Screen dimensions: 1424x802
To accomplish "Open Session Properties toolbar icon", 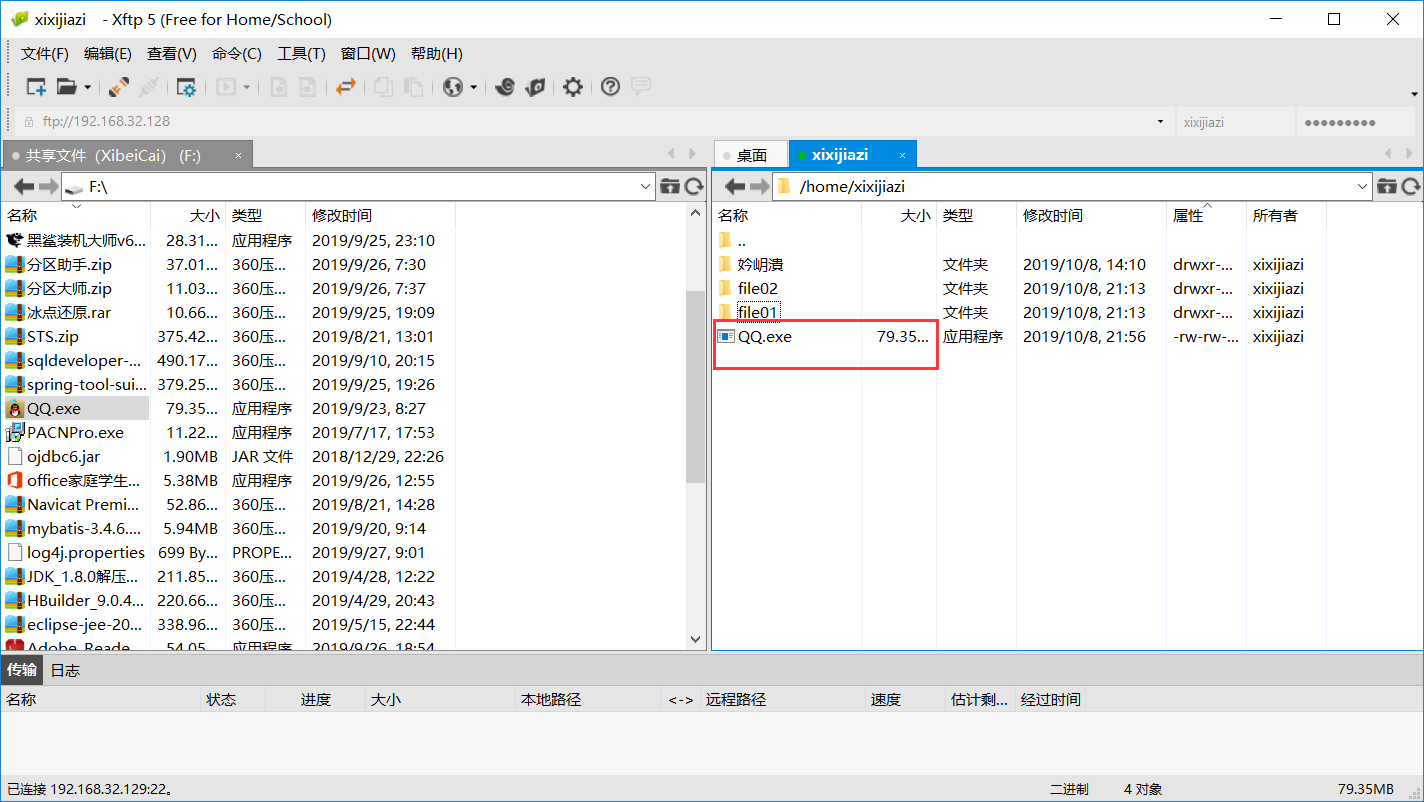I will click(186, 87).
